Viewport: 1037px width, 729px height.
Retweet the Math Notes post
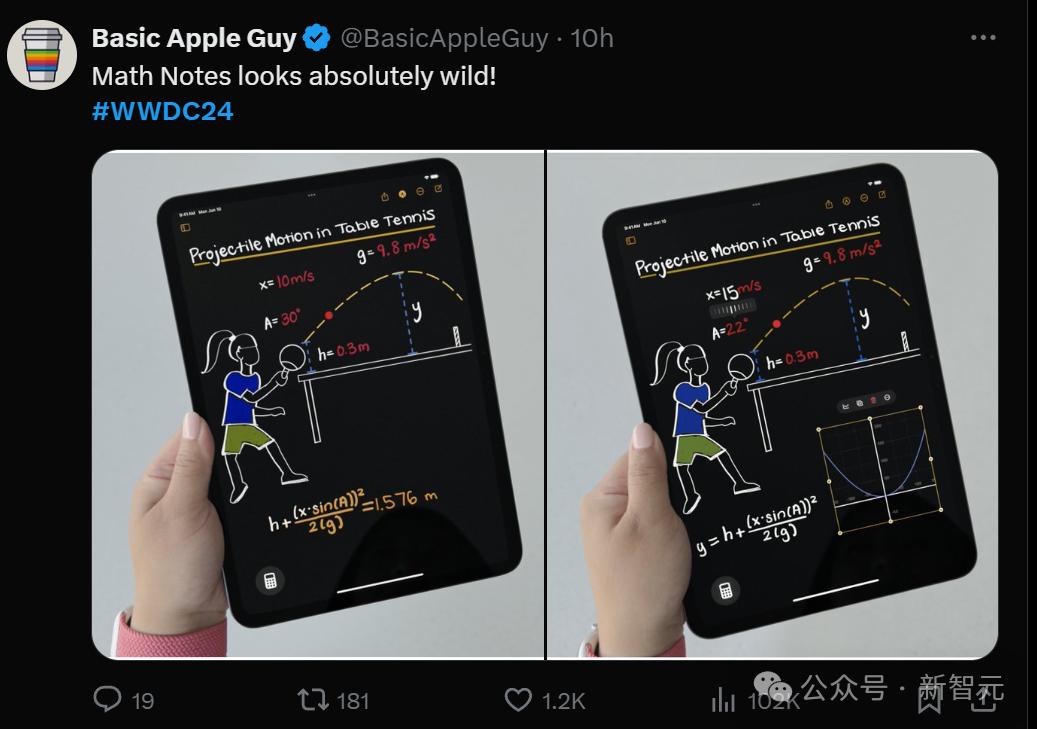tap(314, 699)
